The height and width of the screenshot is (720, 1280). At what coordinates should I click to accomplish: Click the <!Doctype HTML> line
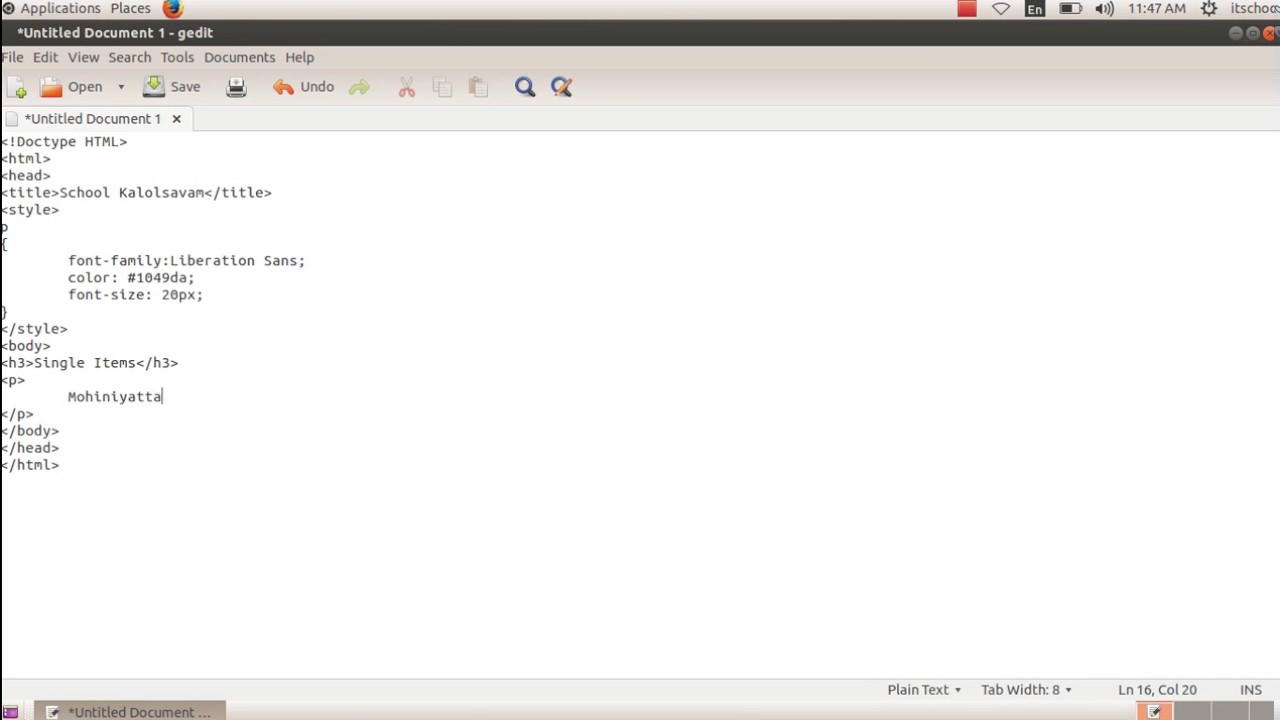[64, 142]
